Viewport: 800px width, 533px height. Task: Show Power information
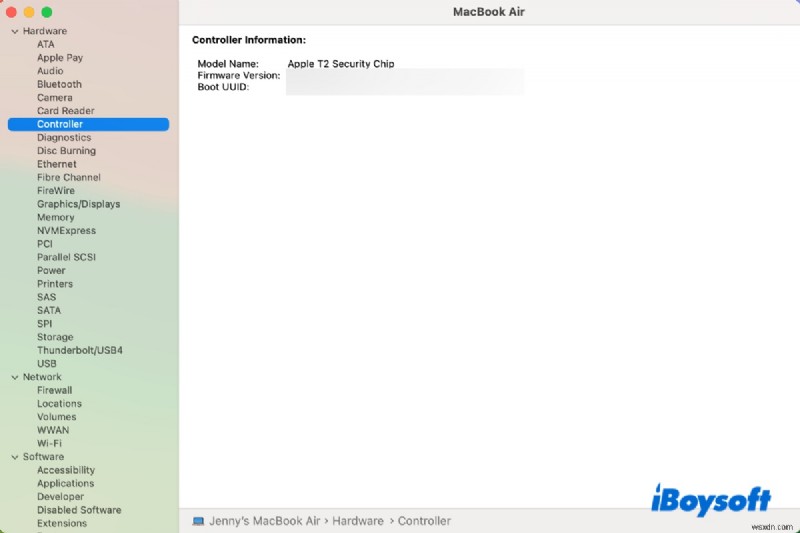point(51,270)
